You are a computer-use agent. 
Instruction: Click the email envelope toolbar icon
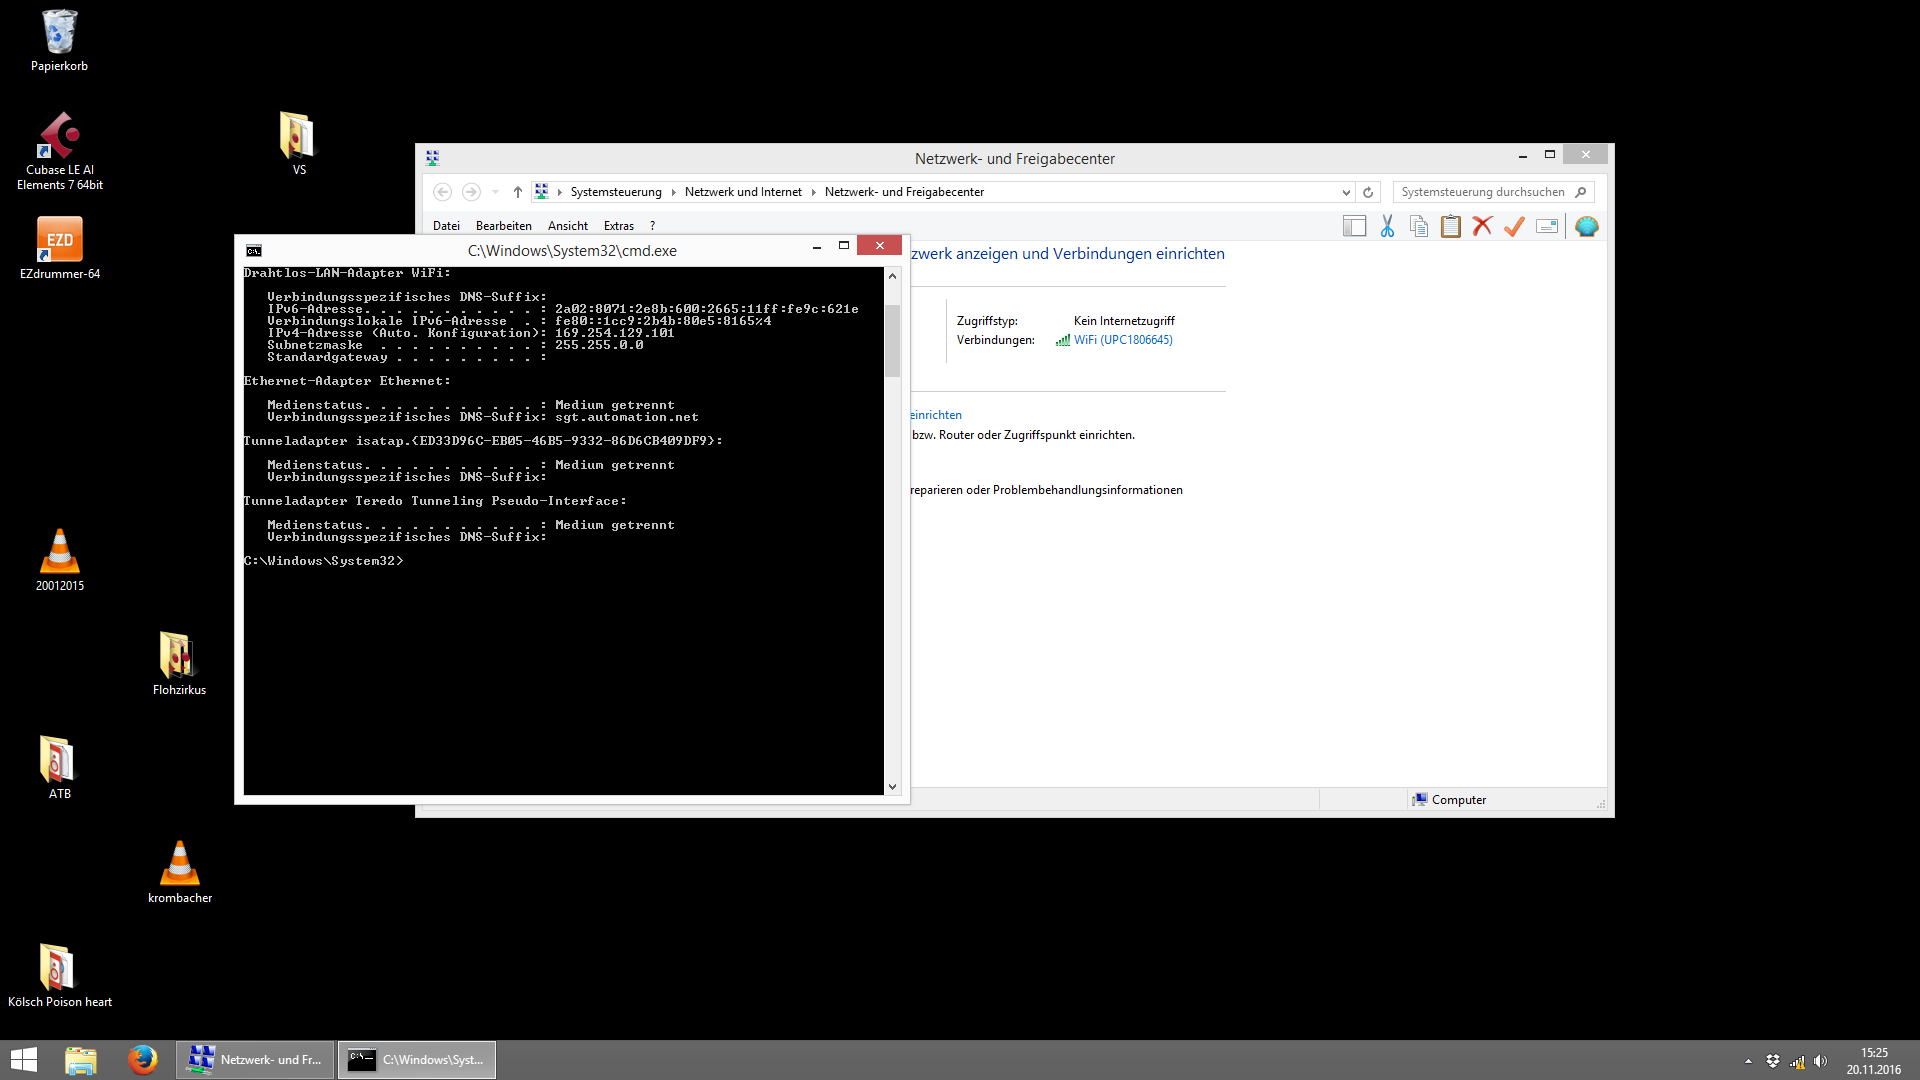(1546, 227)
